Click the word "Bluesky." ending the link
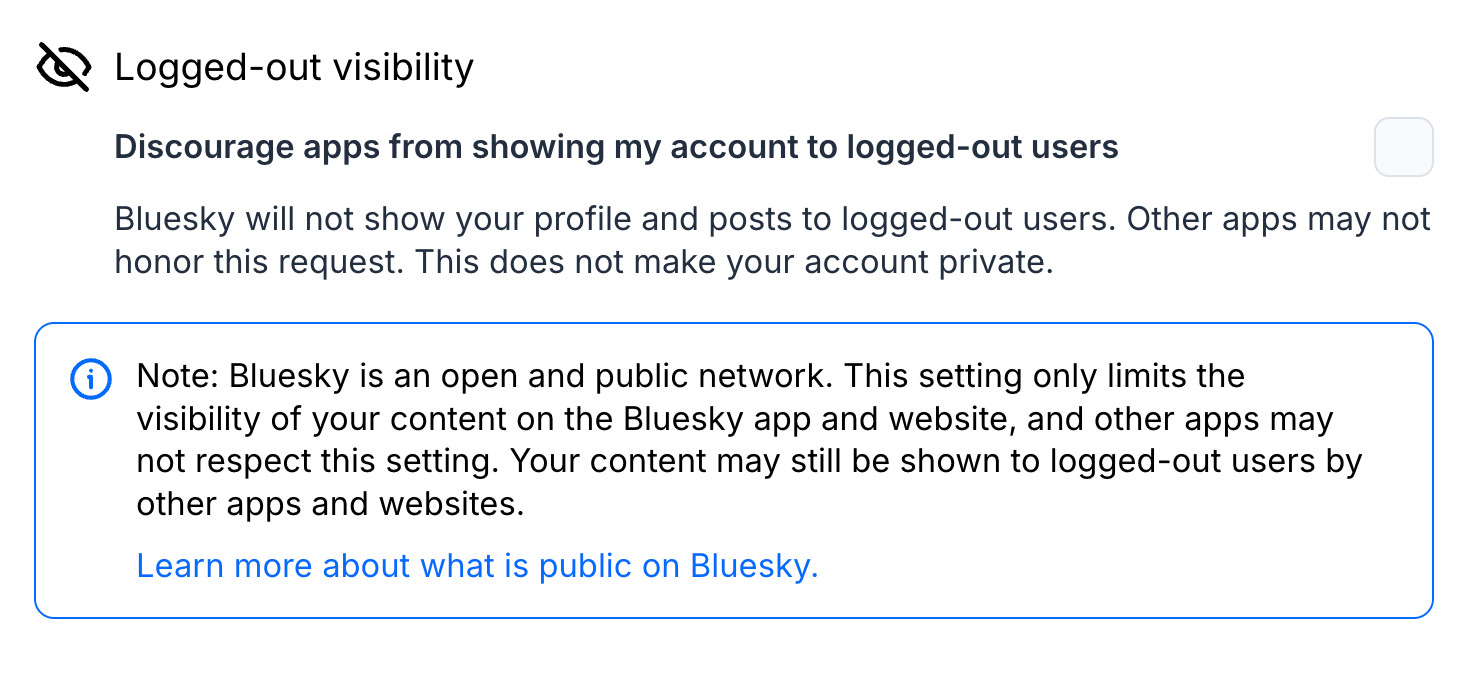 point(754,566)
